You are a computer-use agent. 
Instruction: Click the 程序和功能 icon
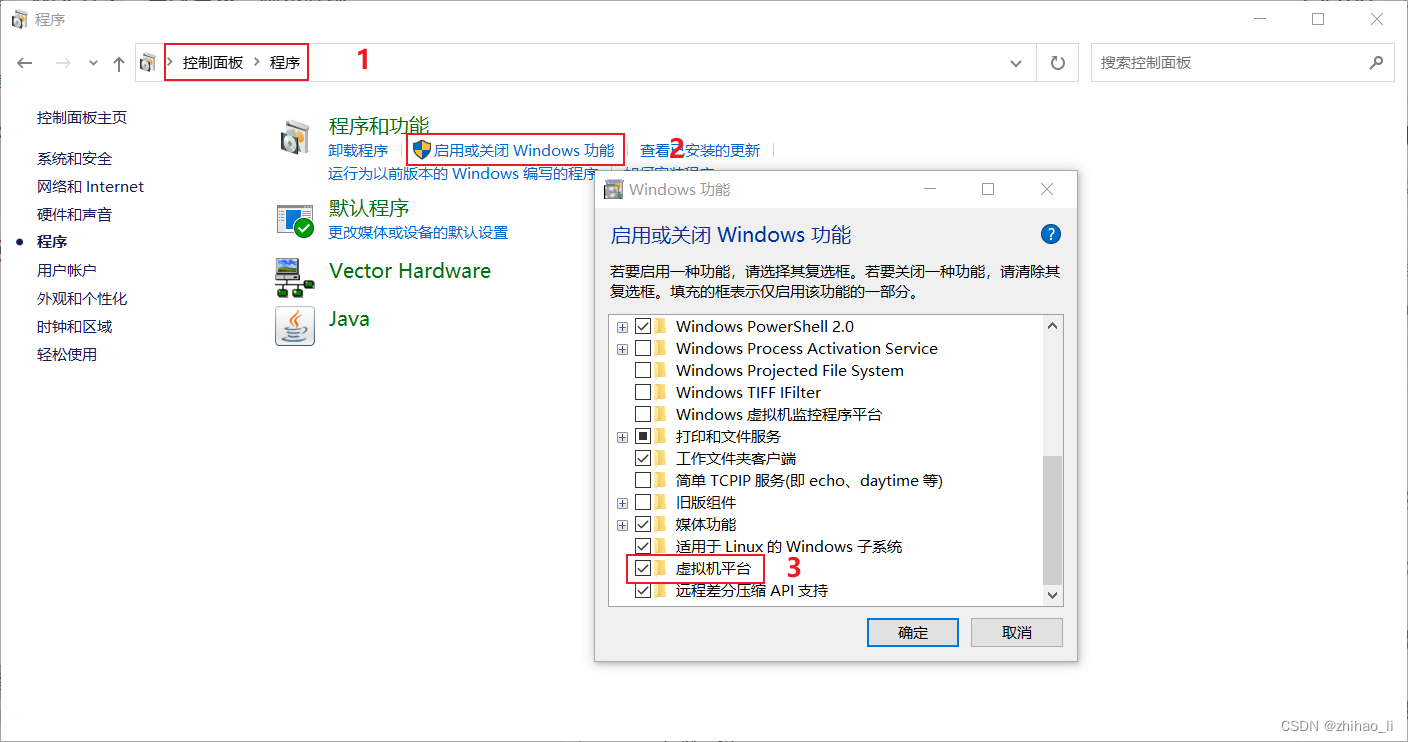tap(294, 139)
